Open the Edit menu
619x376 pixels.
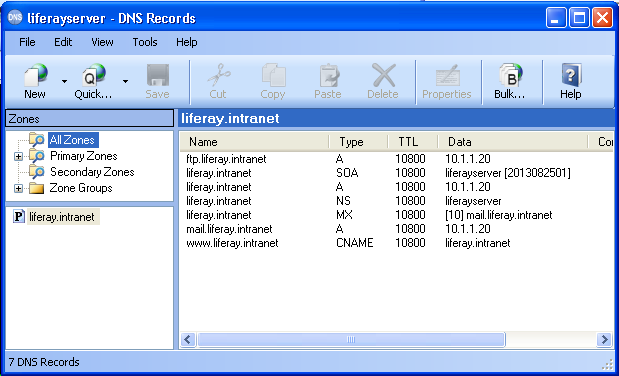tap(63, 42)
